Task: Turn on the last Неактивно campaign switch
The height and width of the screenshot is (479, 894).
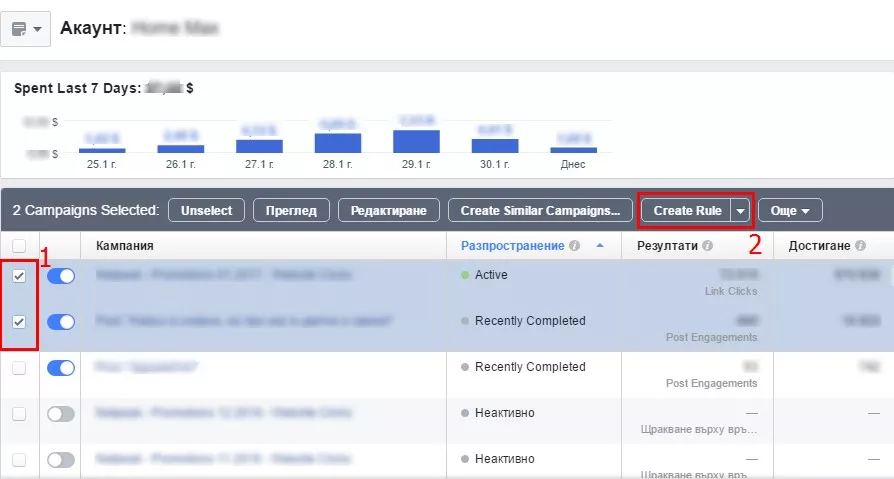Action: pyautogui.click(x=61, y=460)
